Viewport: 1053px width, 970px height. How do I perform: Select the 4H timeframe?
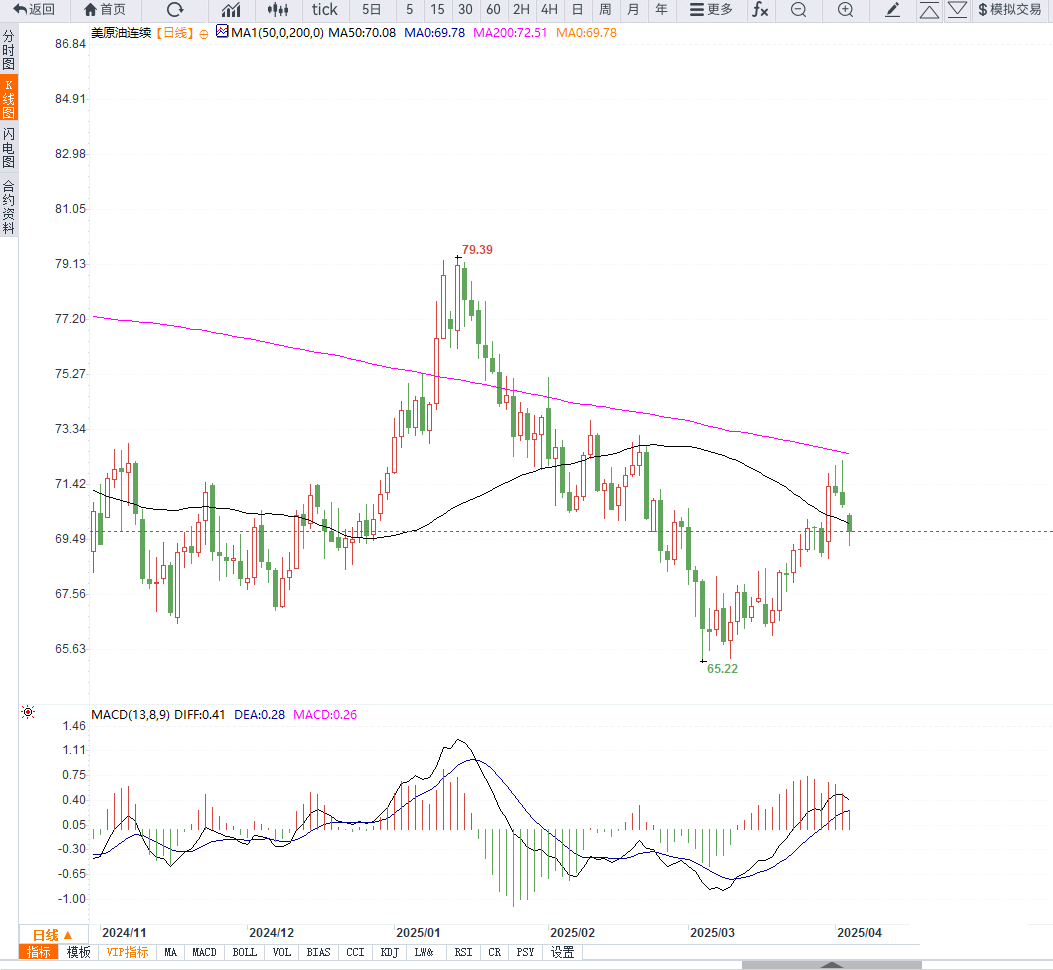(x=549, y=9)
